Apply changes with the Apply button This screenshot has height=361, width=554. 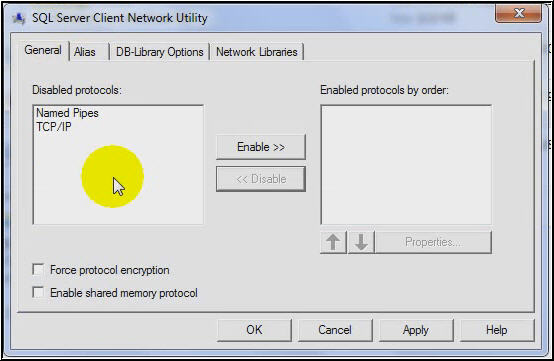(416, 330)
